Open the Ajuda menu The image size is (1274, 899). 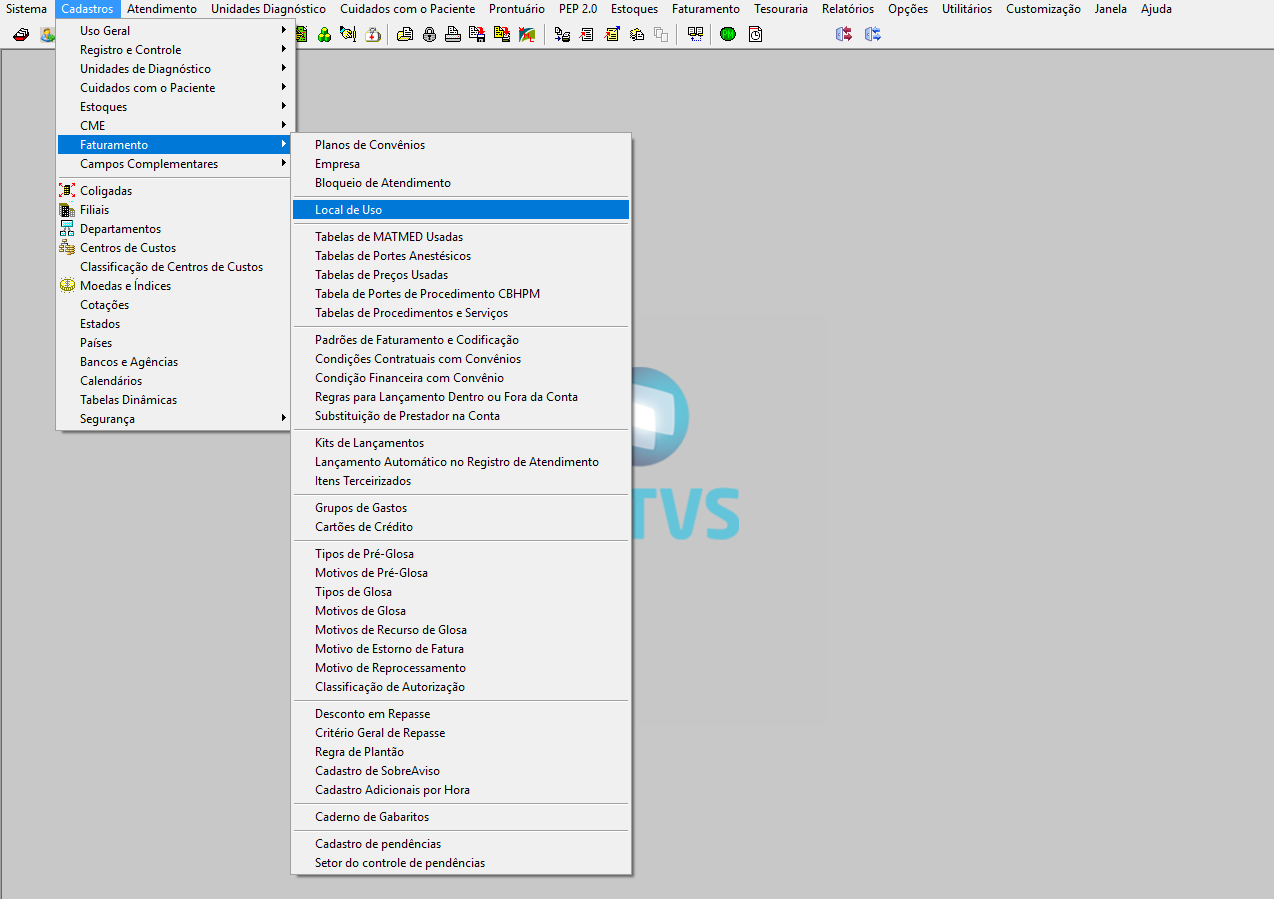point(1156,9)
